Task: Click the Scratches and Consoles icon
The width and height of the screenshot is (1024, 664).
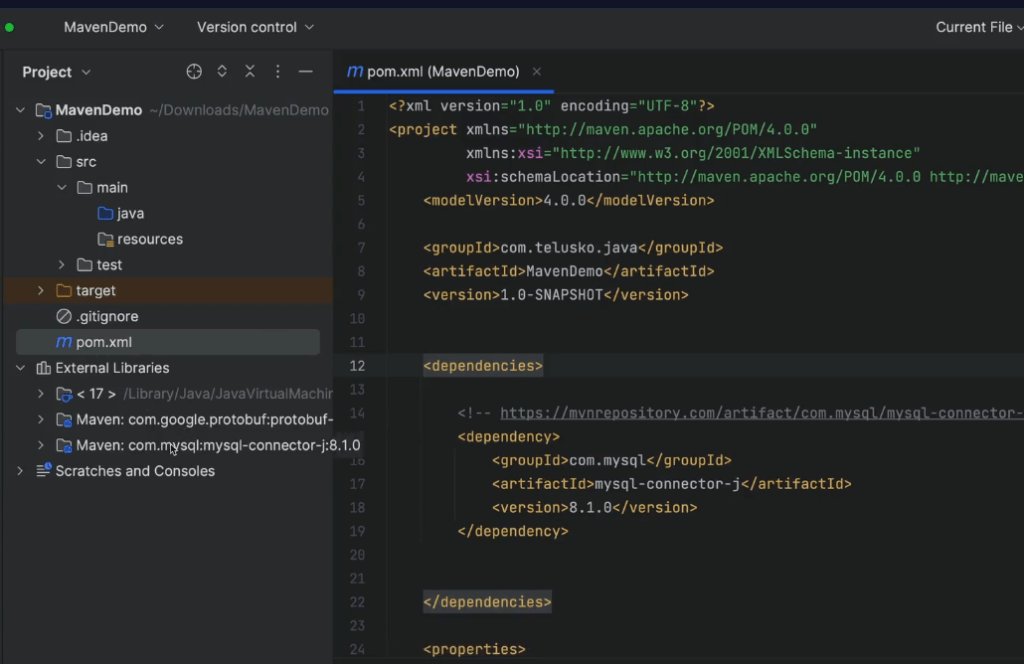Action: pyautogui.click(x=44, y=470)
